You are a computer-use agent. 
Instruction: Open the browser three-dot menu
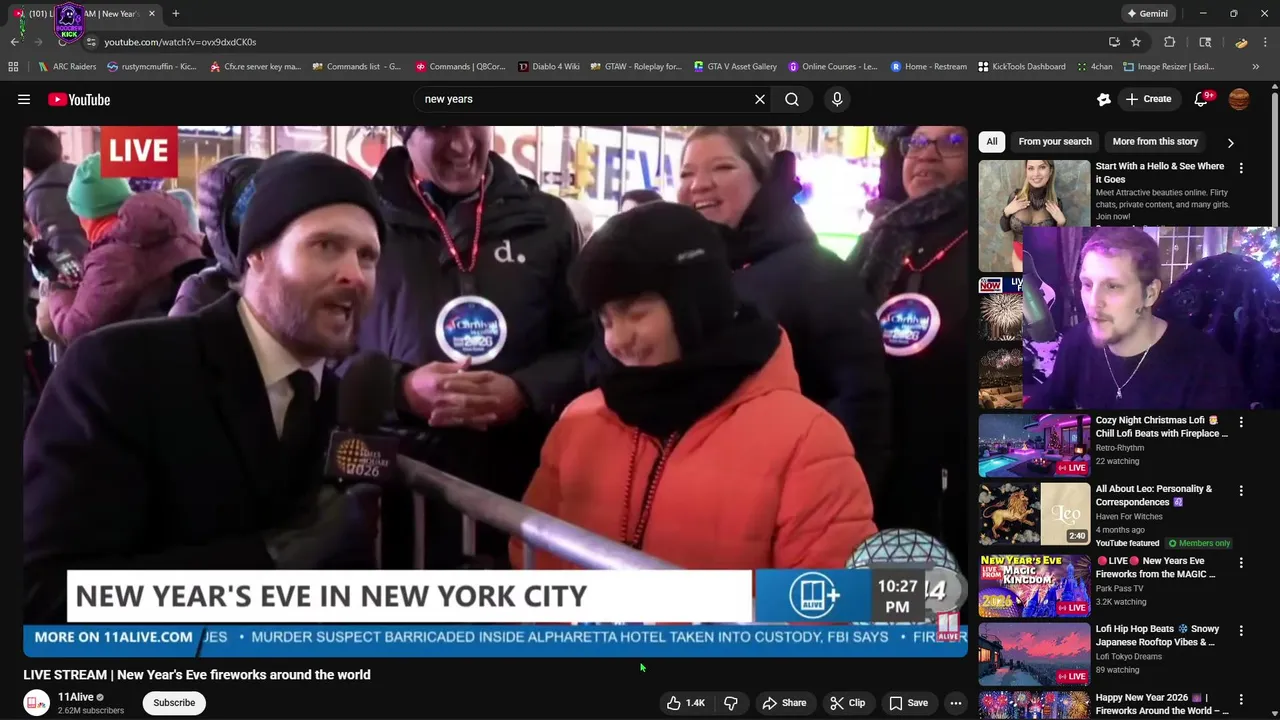(x=1266, y=42)
